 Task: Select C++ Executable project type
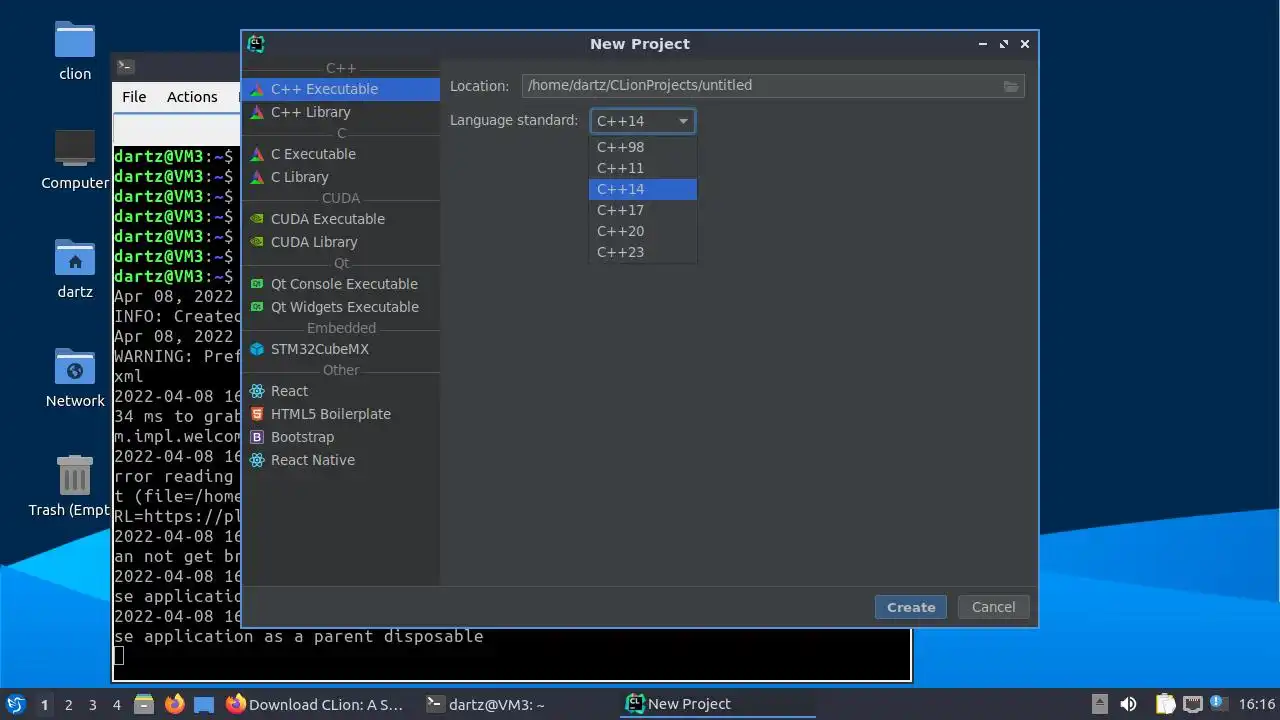(340, 89)
